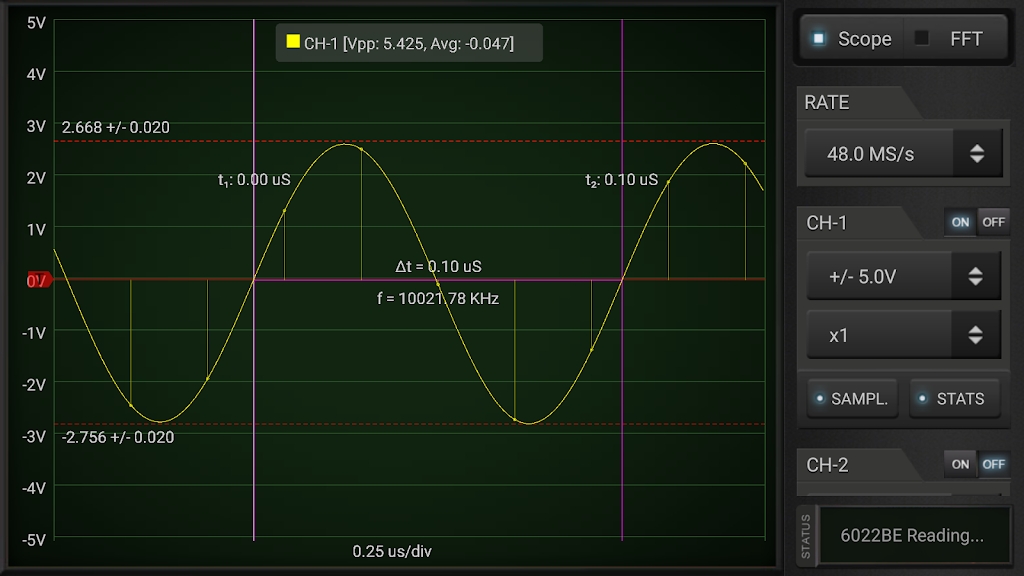This screenshot has height=576, width=1024.
Task: Expand the +/- 5.0V range selector arrows
Action: (x=976, y=276)
